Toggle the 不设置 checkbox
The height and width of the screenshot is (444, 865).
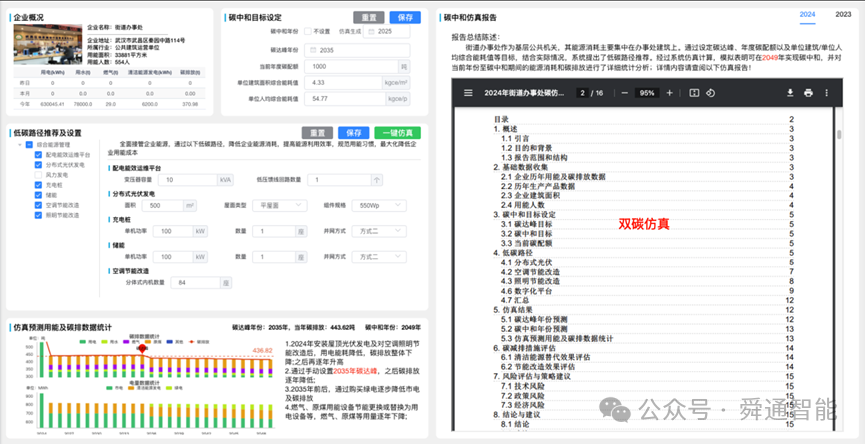pos(308,31)
